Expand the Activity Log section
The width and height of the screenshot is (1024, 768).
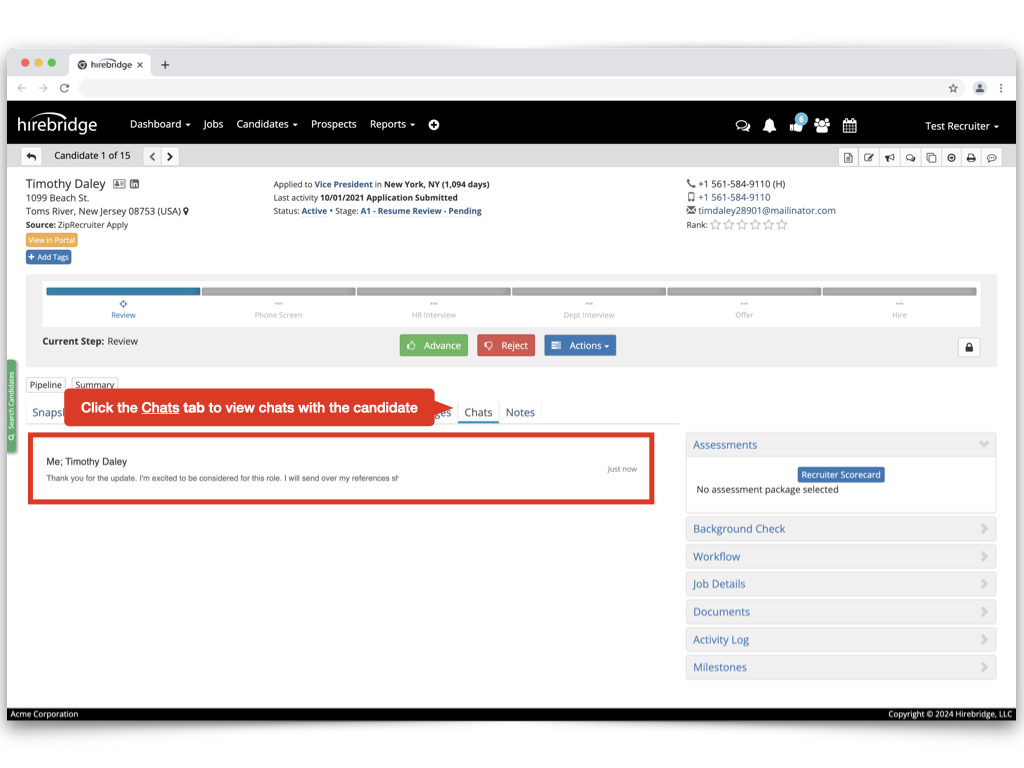click(x=840, y=640)
